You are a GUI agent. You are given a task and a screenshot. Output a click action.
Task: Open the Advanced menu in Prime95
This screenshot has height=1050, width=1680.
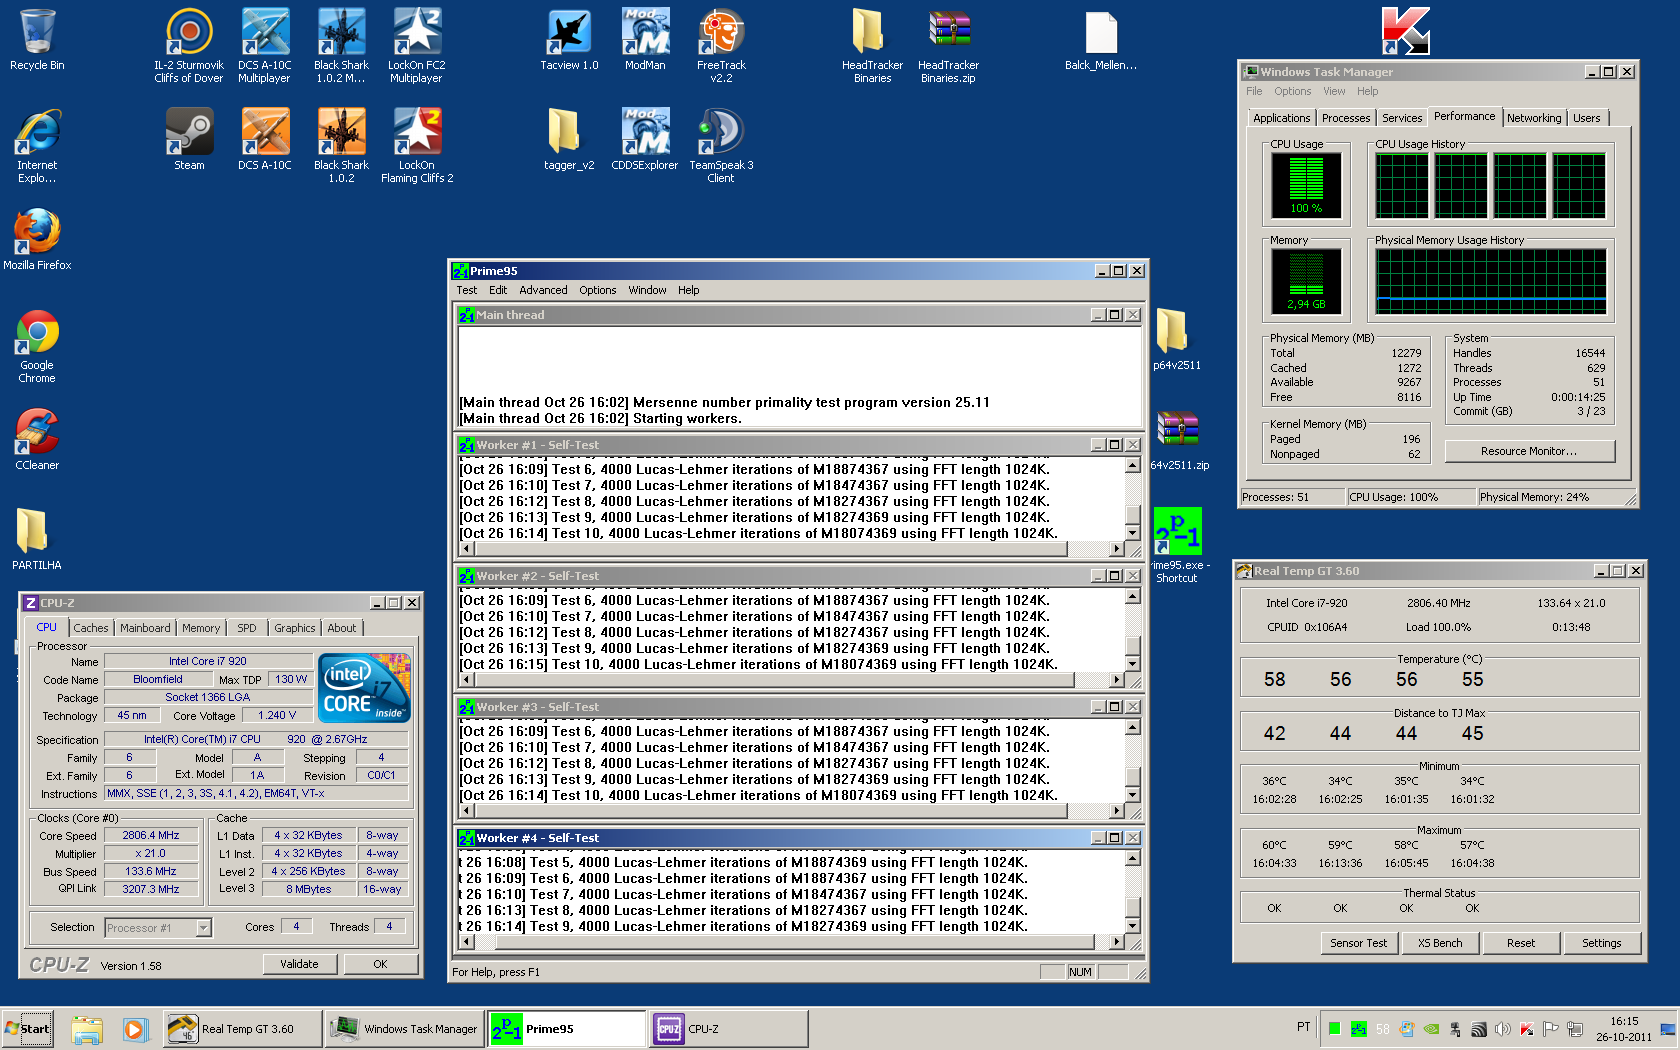pos(543,290)
